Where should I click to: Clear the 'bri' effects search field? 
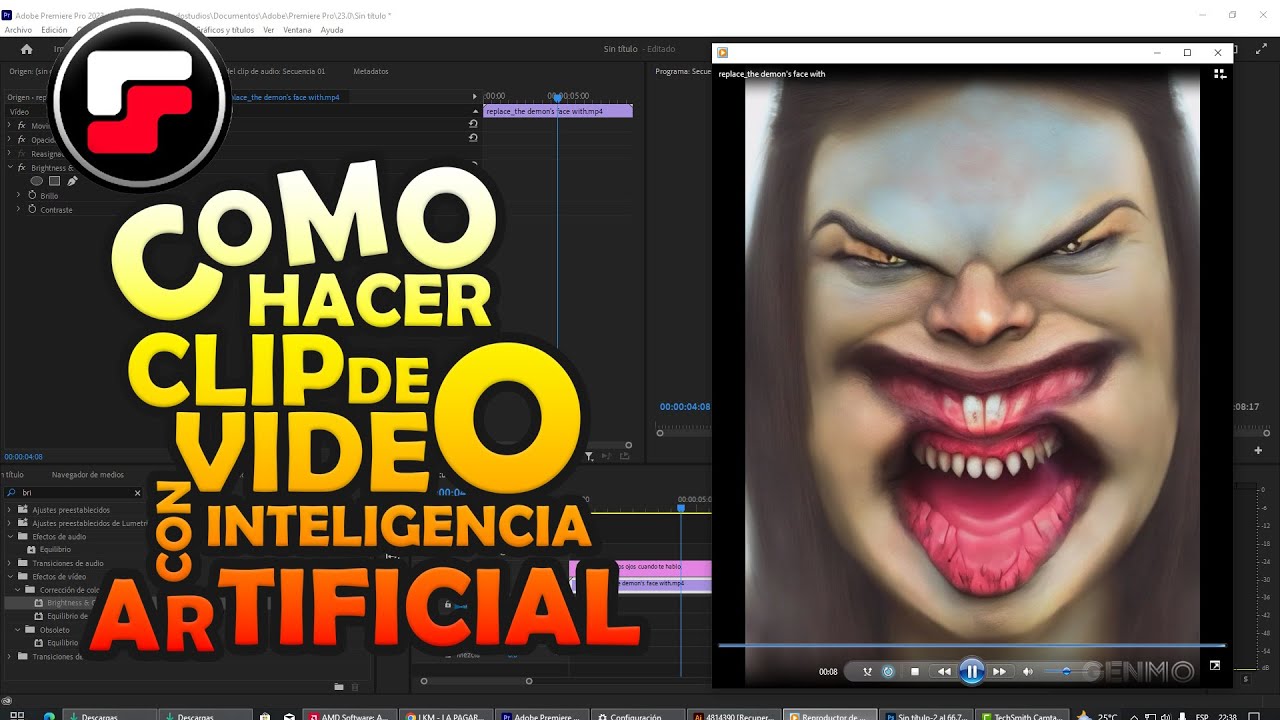[x=138, y=492]
